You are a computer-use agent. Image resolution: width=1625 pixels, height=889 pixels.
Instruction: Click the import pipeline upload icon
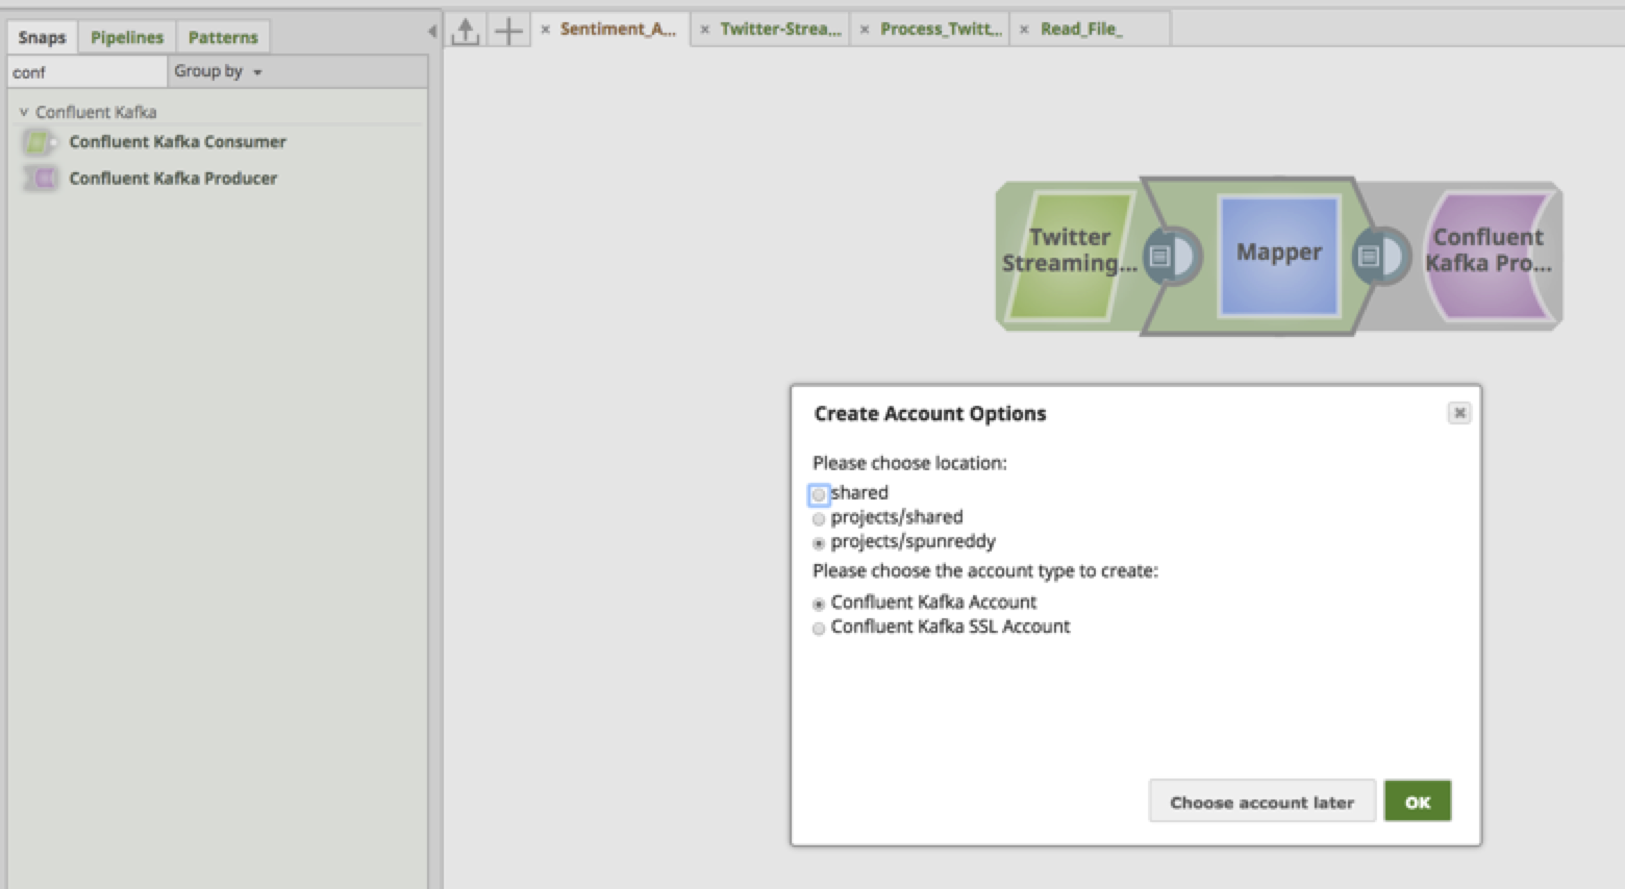(465, 30)
